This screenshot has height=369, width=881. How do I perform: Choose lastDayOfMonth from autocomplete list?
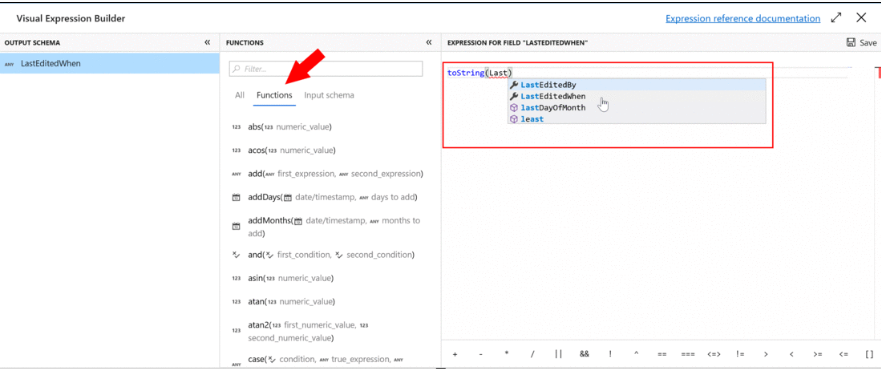coord(636,107)
